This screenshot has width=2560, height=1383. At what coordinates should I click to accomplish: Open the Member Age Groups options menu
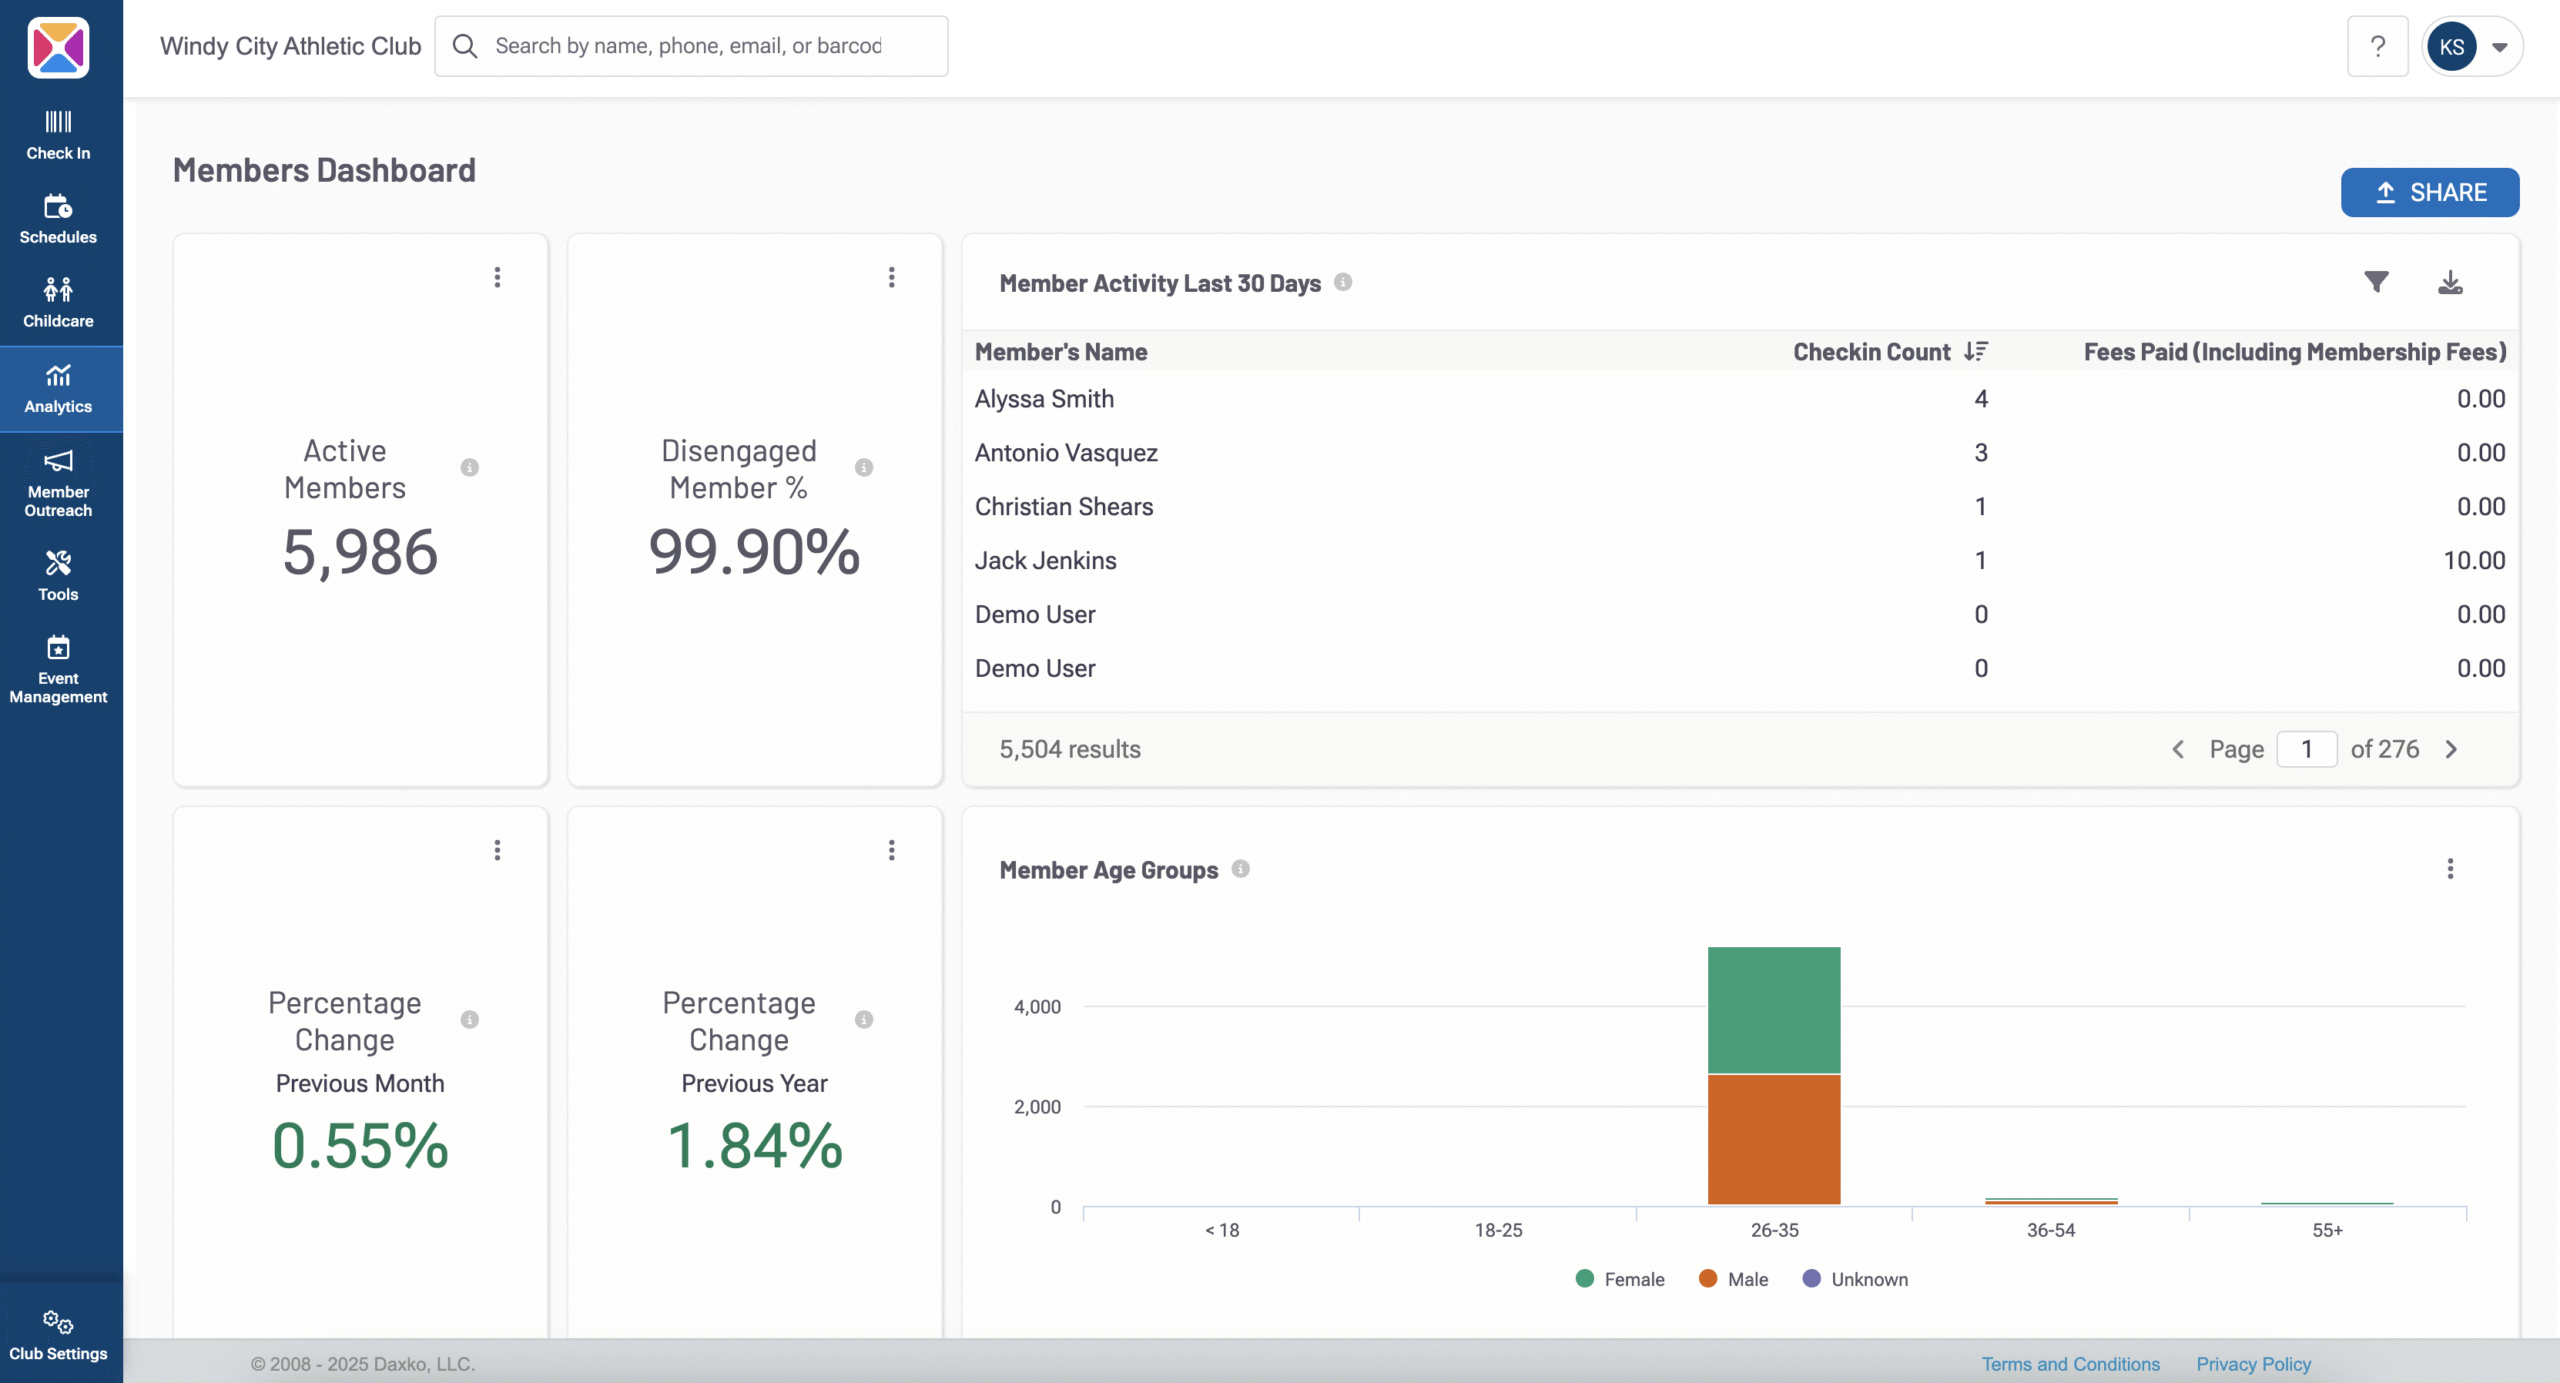tap(2451, 869)
